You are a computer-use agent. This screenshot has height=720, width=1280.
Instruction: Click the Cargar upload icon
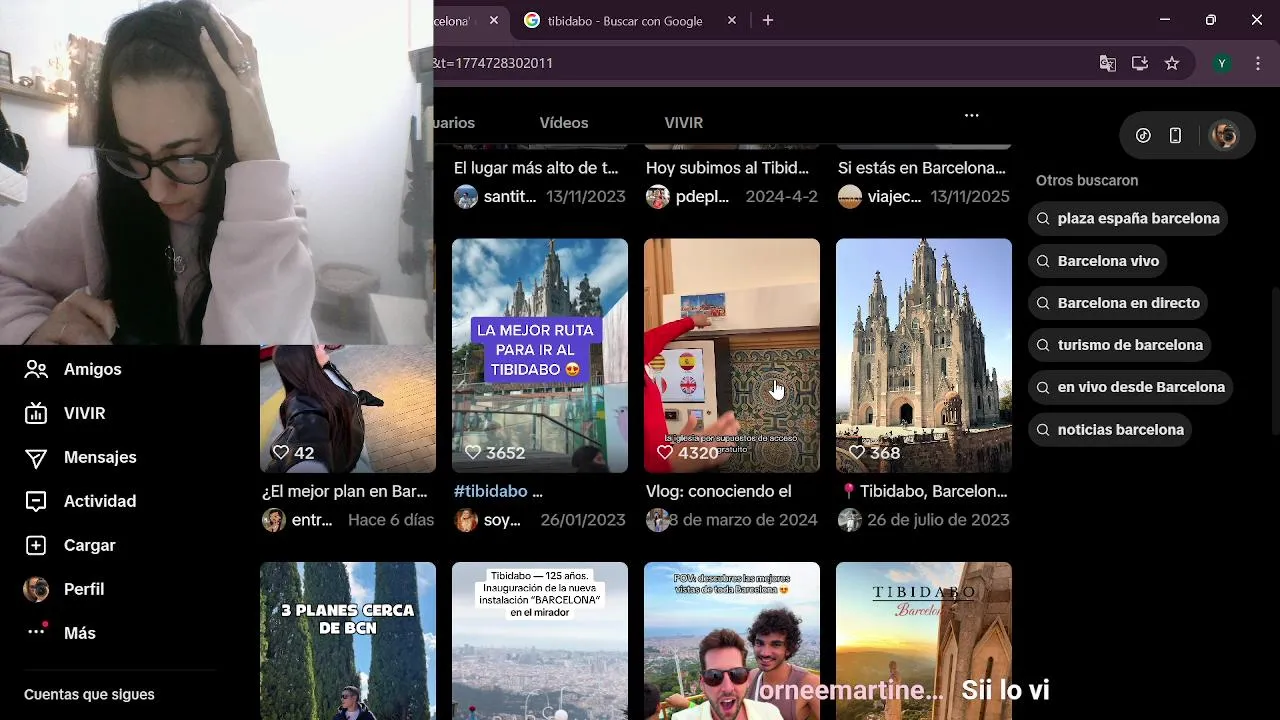click(x=36, y=545)
